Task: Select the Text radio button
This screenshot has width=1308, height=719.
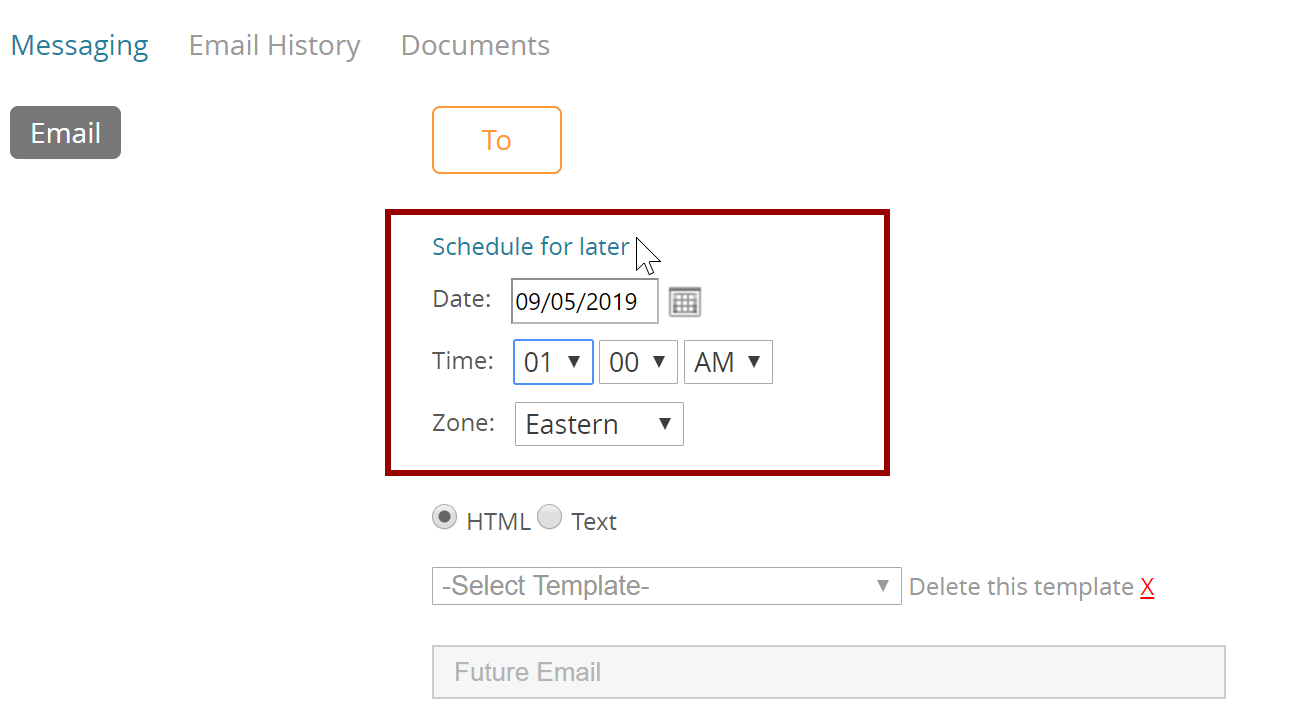Action: tap(549, 517)
